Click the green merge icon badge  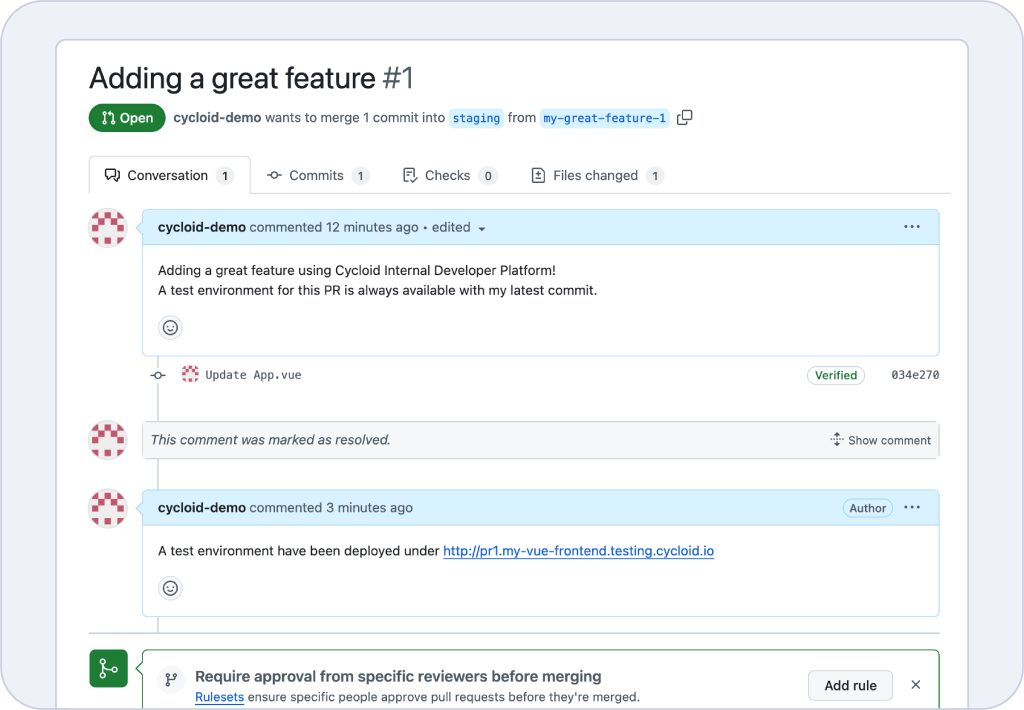(108, 668)
